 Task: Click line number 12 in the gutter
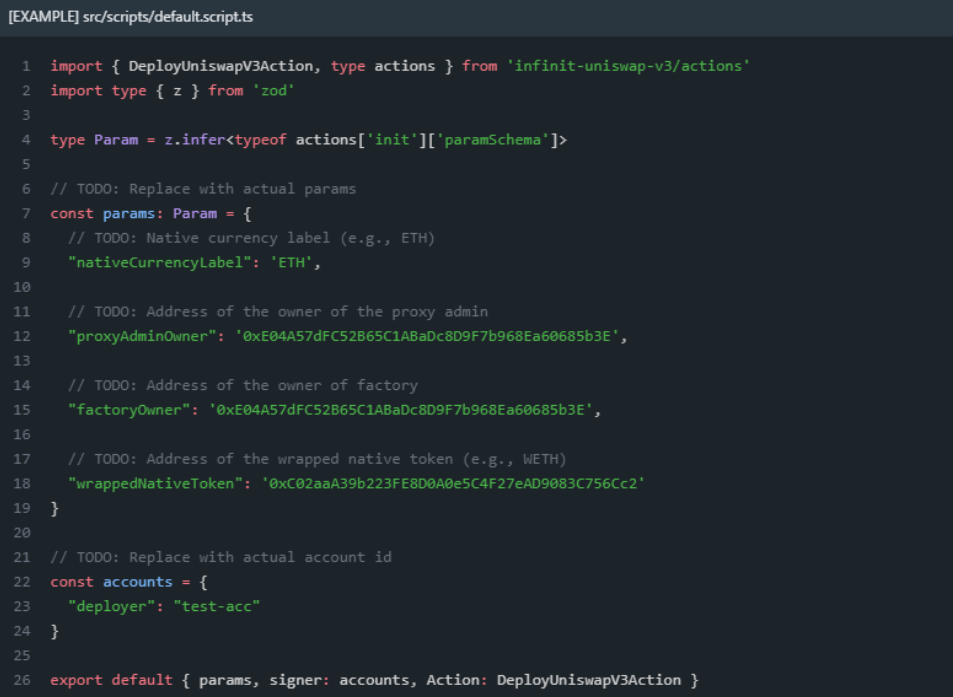(x=22, y=336)
